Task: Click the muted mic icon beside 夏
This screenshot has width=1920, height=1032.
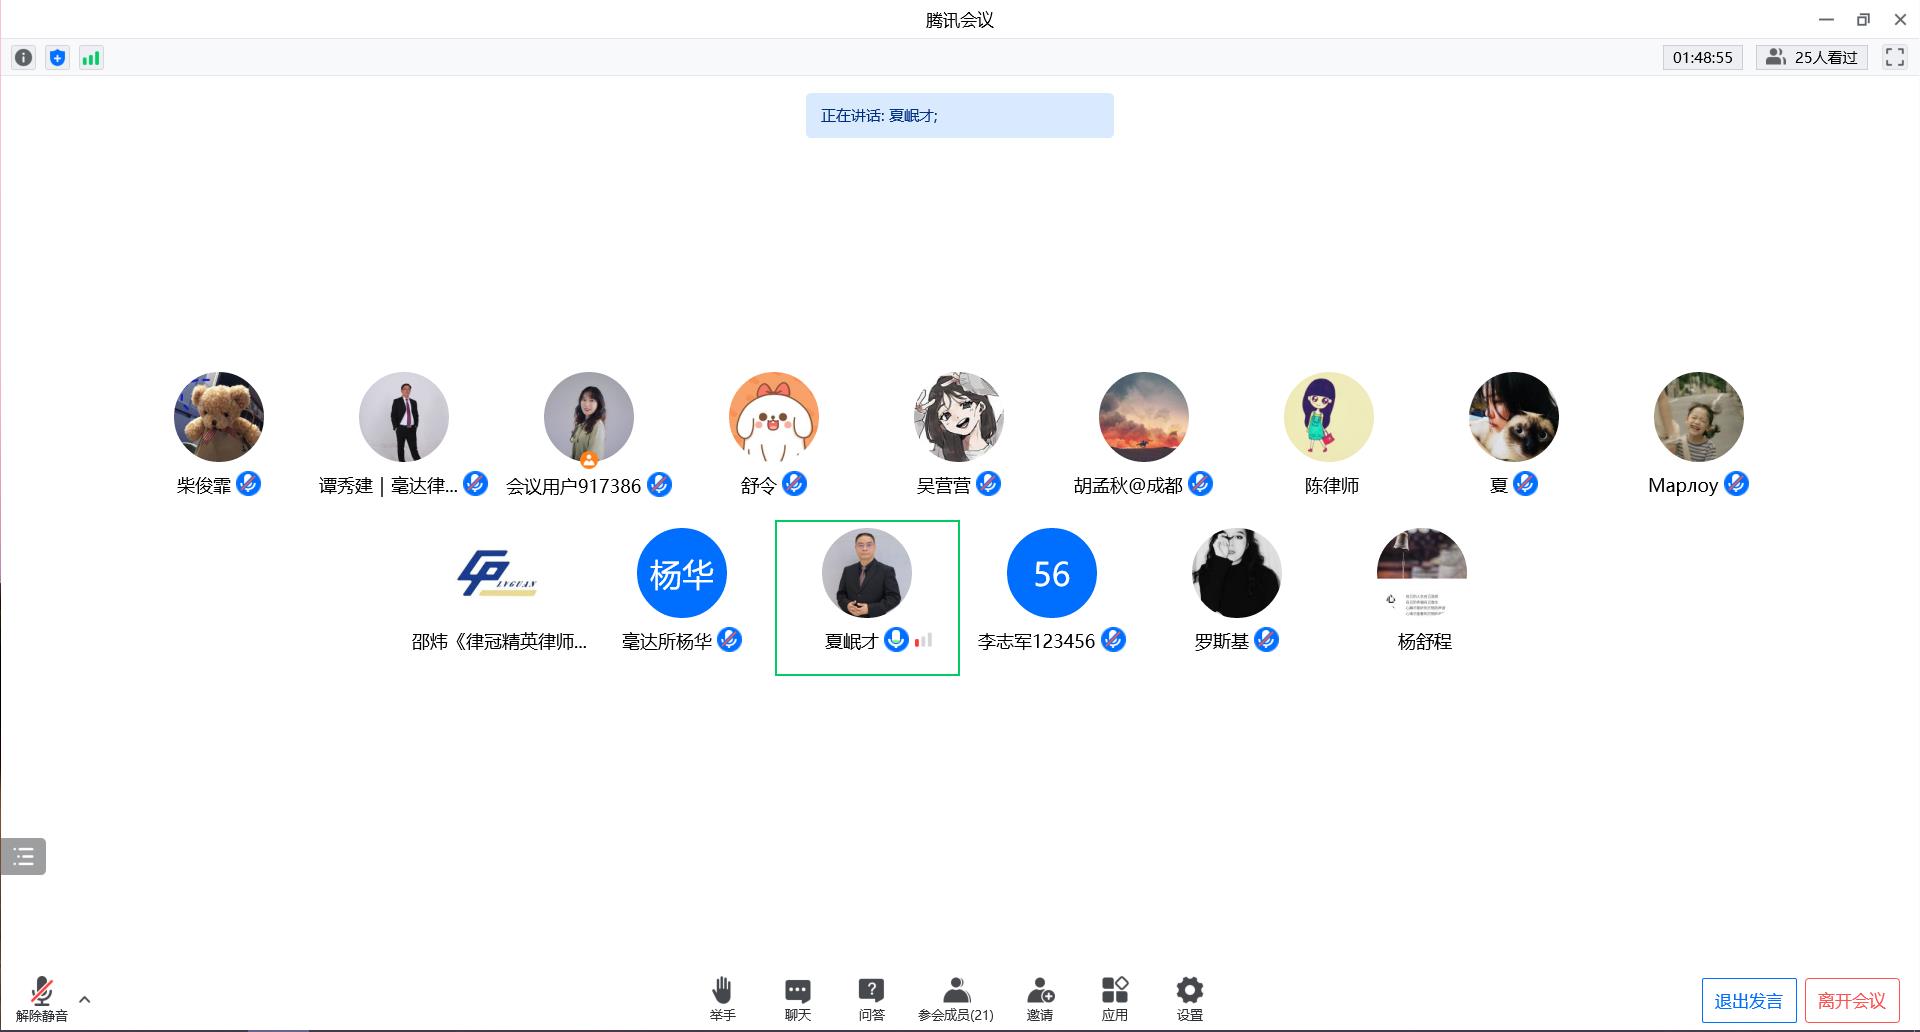Action: 1526,484
